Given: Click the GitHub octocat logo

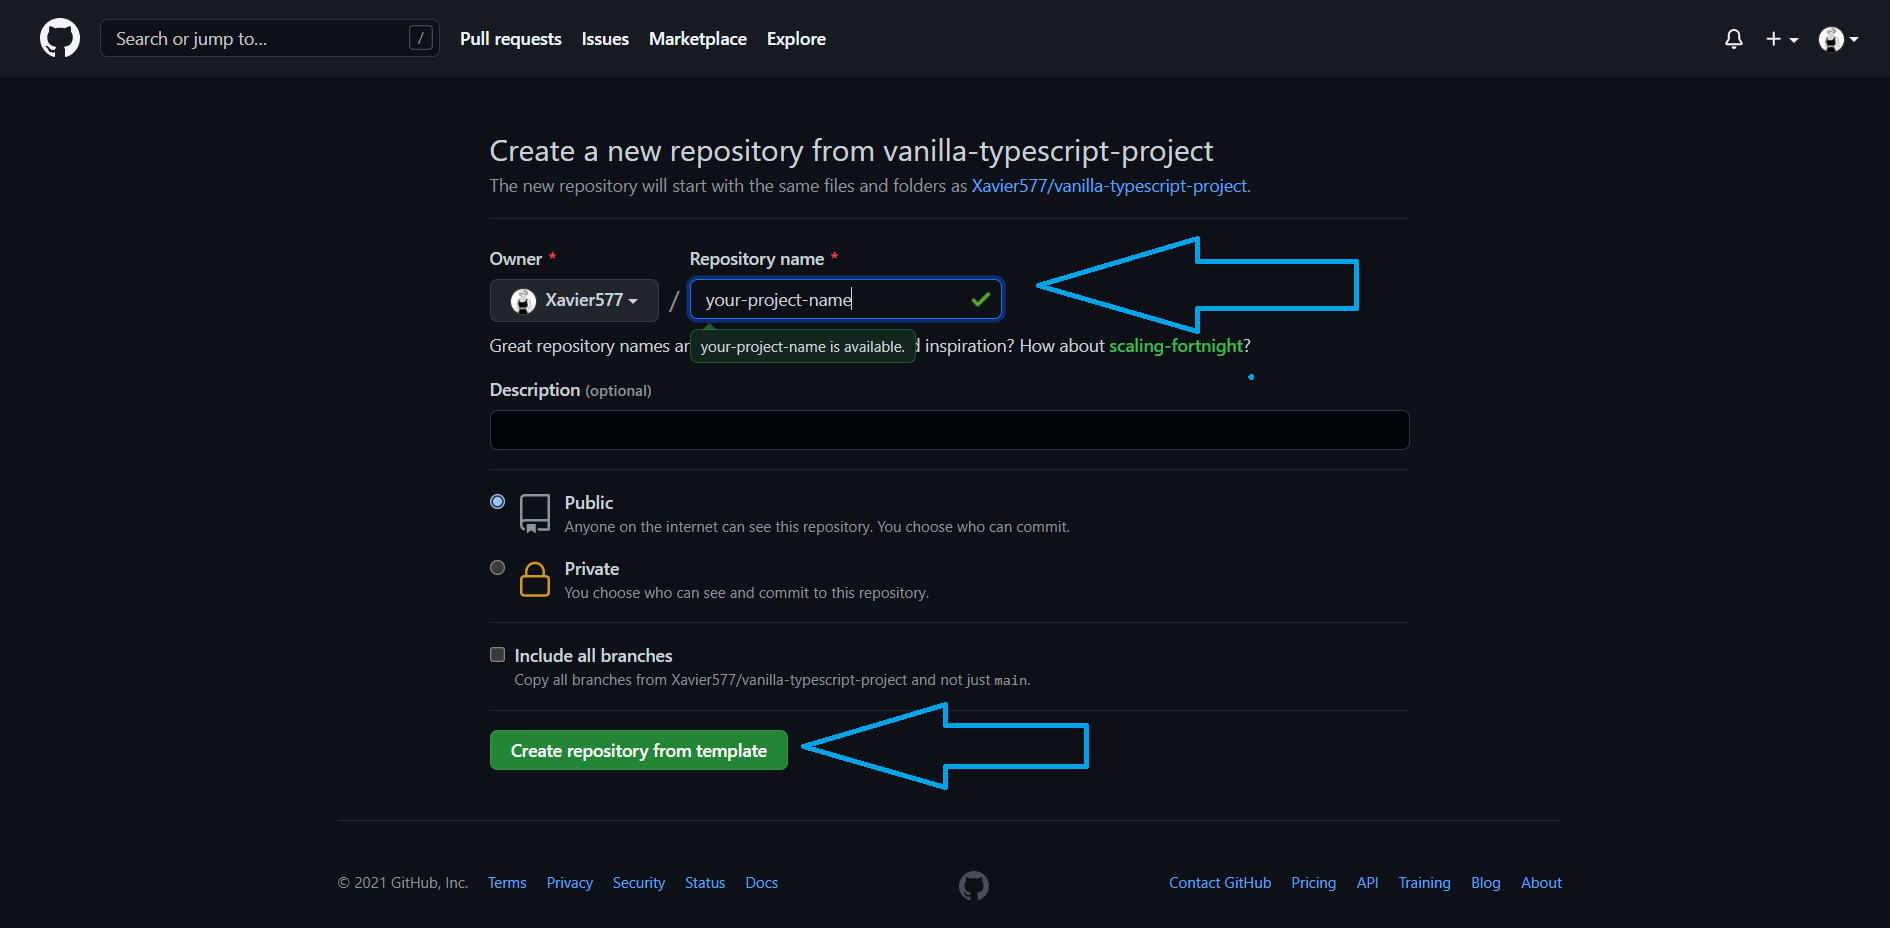Looking at the screenshot, I should pyautogui.click(x=59, y=38).
